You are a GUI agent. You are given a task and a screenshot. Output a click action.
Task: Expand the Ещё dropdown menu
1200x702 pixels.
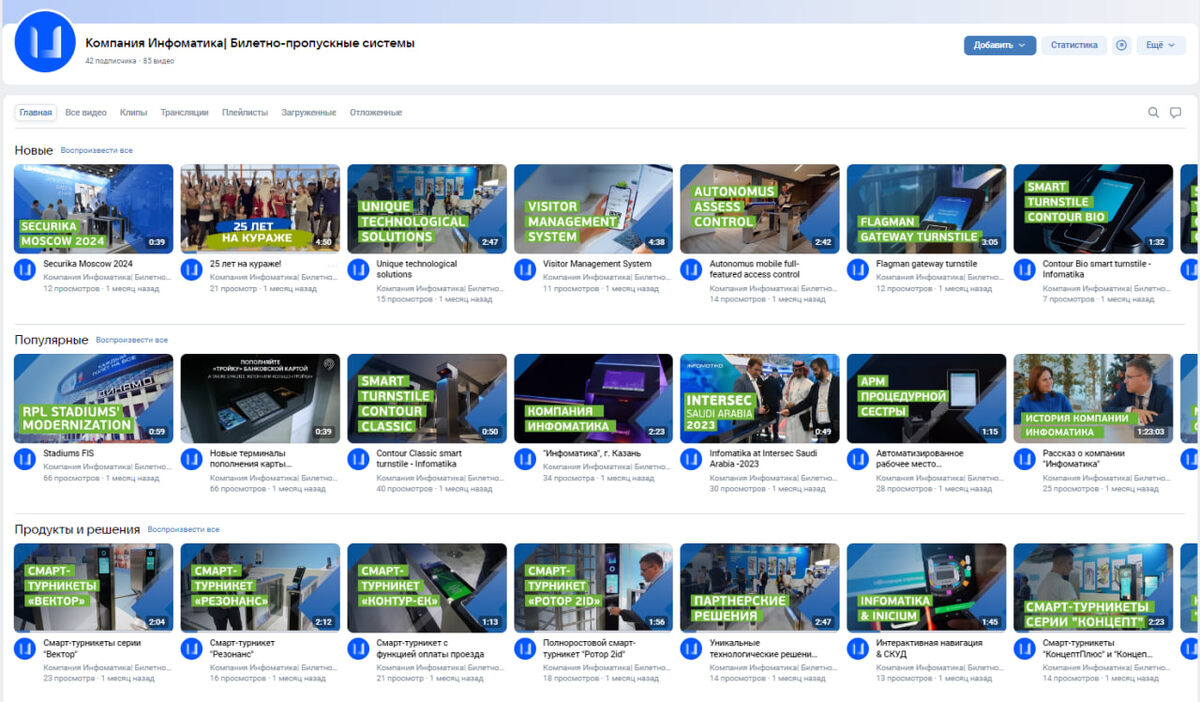click(x=1160, y=45)
